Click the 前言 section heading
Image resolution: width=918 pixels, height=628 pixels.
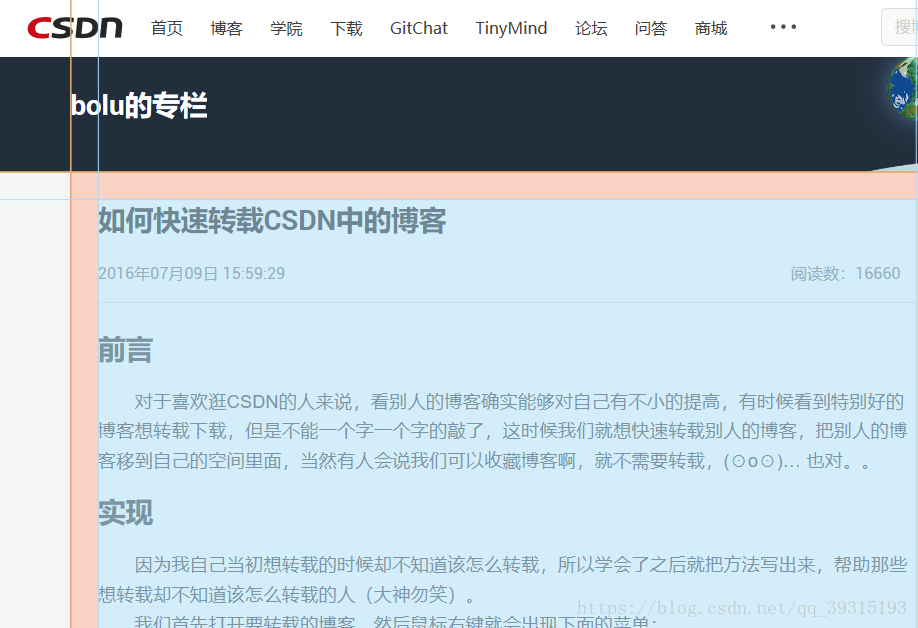pos(123,350)
